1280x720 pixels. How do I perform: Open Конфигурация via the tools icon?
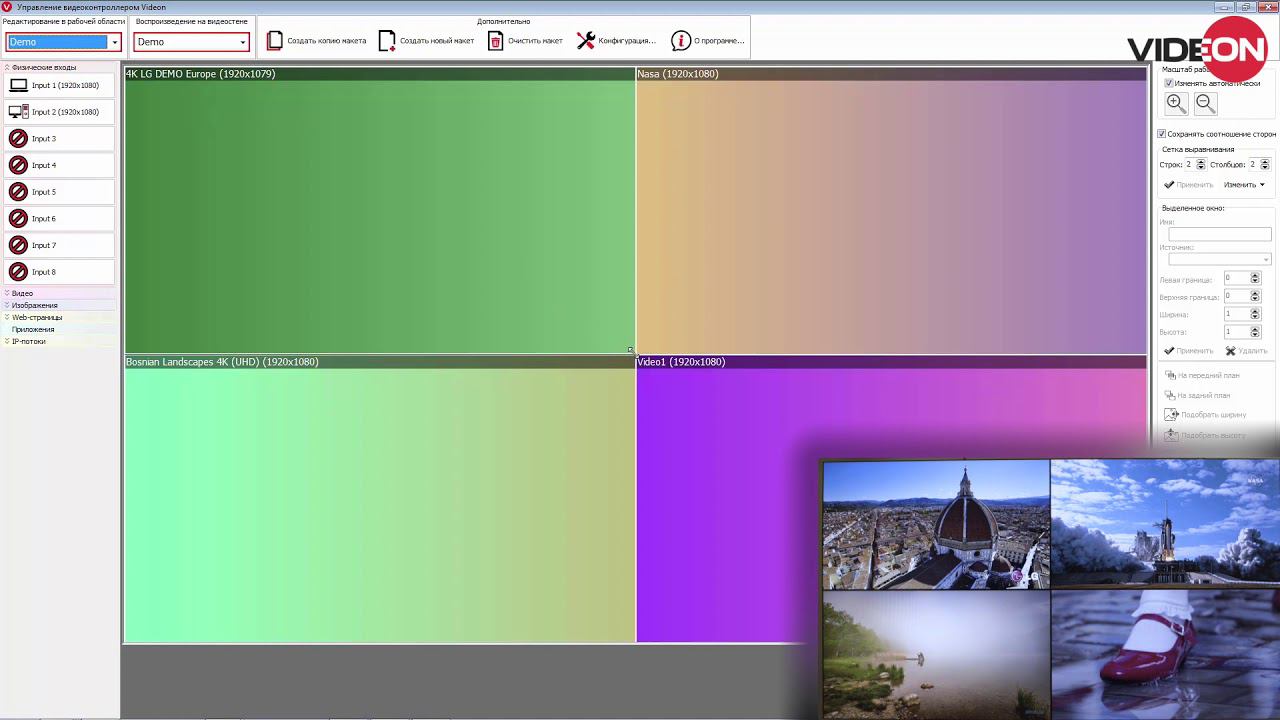click(x=586, y=41)
